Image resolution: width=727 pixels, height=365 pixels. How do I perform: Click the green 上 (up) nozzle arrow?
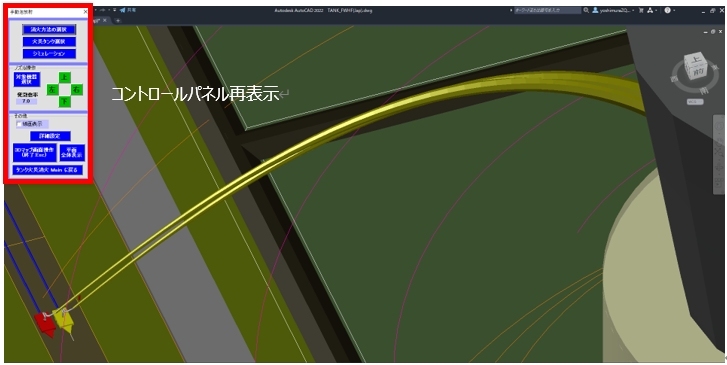click(65, 77)
